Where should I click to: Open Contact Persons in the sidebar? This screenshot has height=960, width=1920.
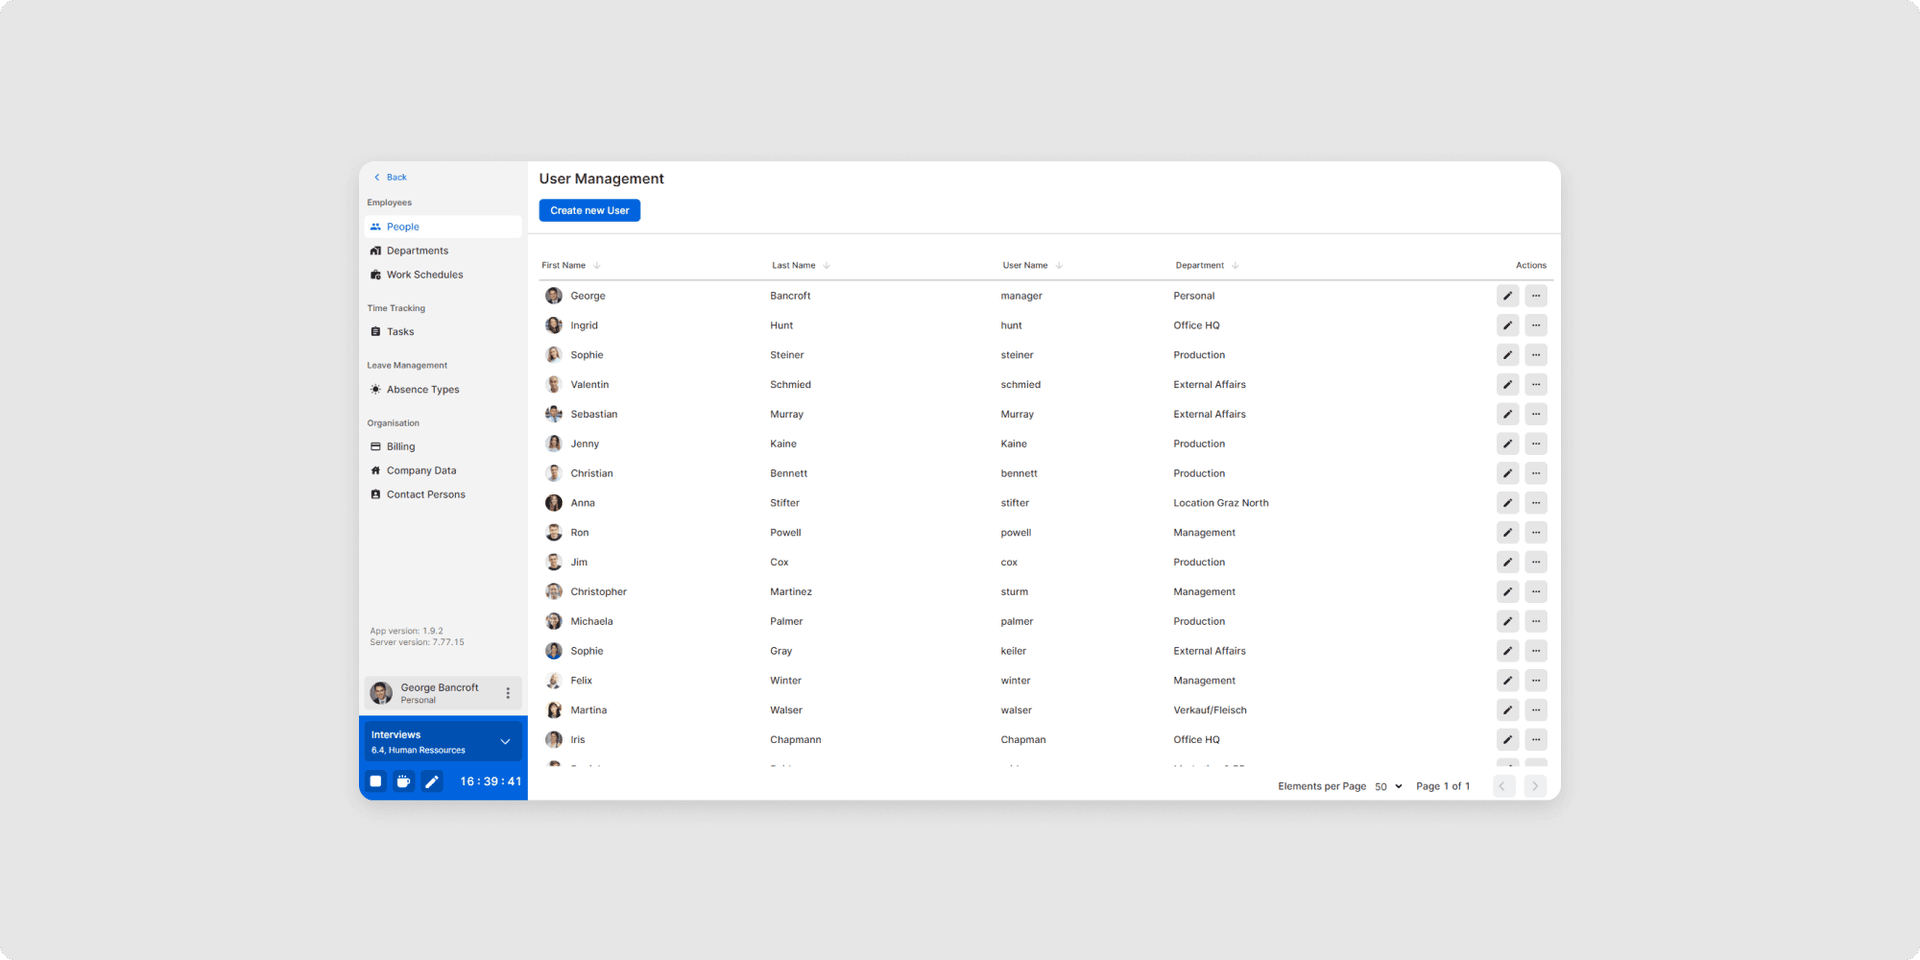[443, 495]
